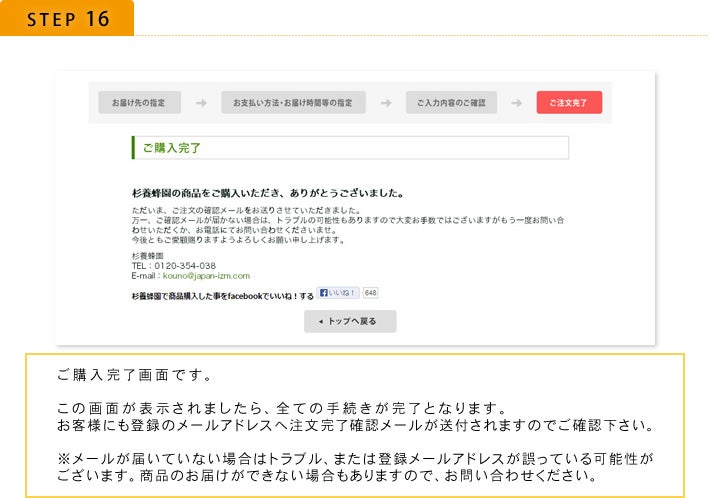The width and height of the screenshot is (710, 498).
Task: Select the ご入力内容のご確認 step
Action: pyautogui.click(x=451, y=103)
